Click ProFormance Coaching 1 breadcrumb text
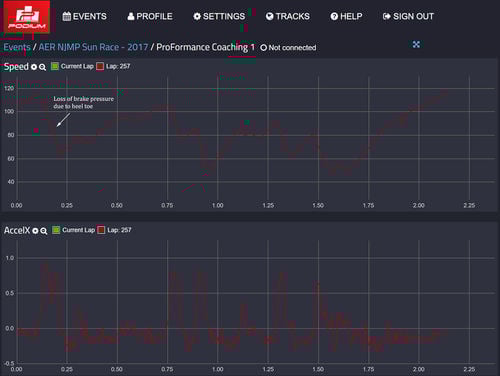Image resolution: width=500 pixels, height=376 pixels. click(205, 47)
